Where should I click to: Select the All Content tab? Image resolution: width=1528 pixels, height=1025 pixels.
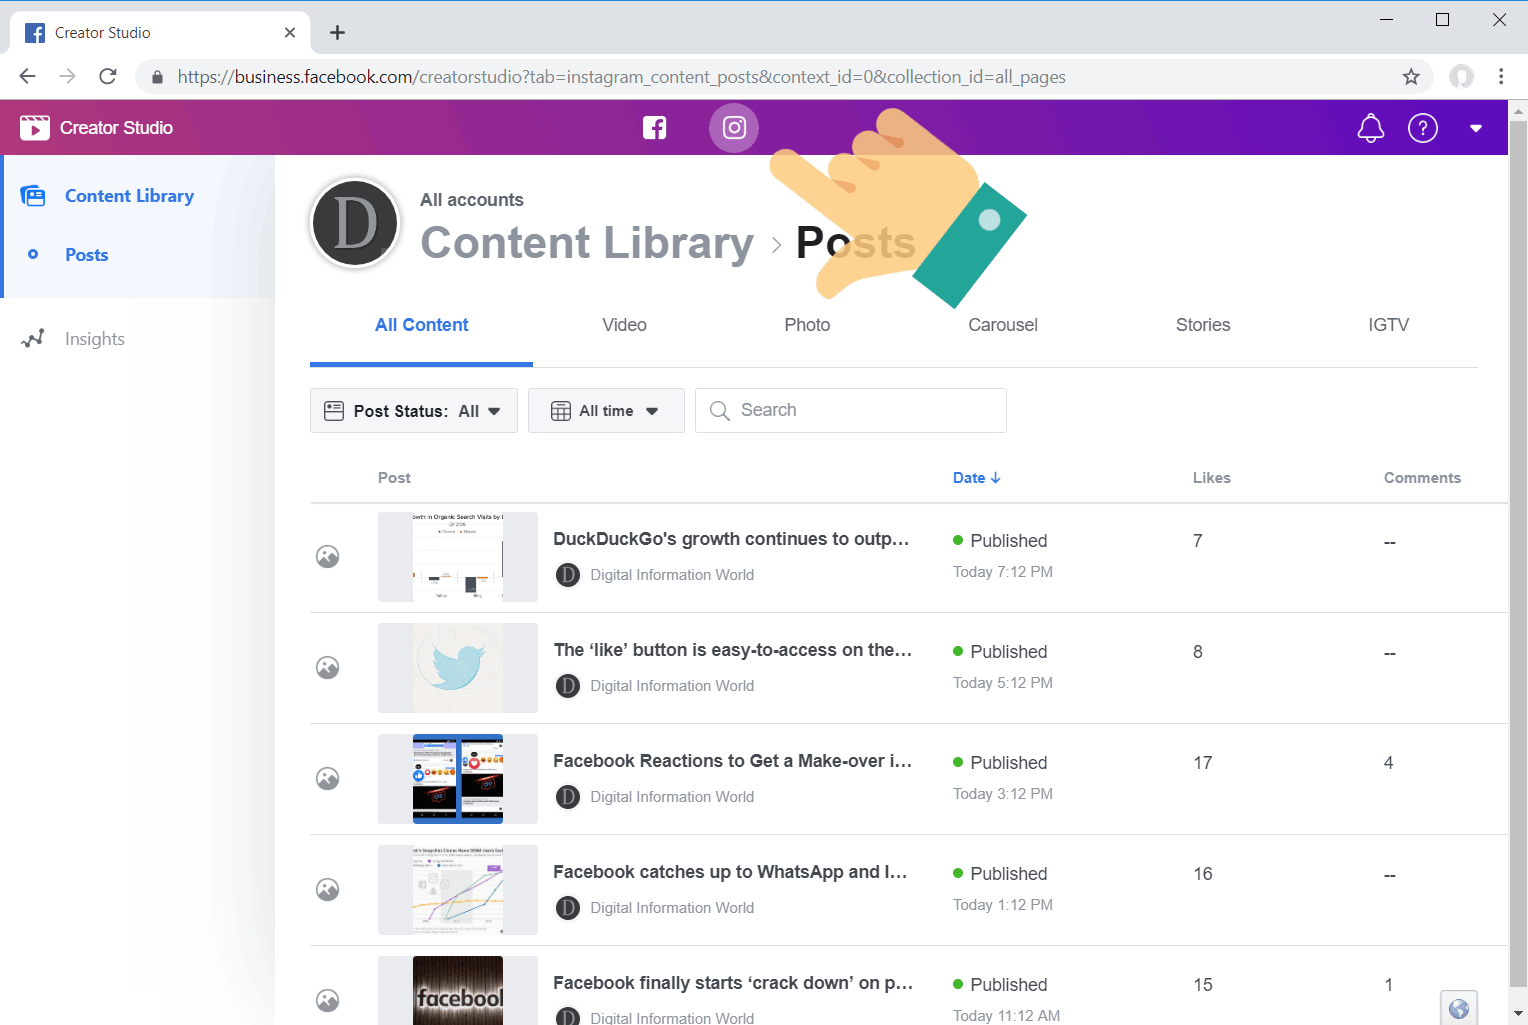(x=421, y=325)
